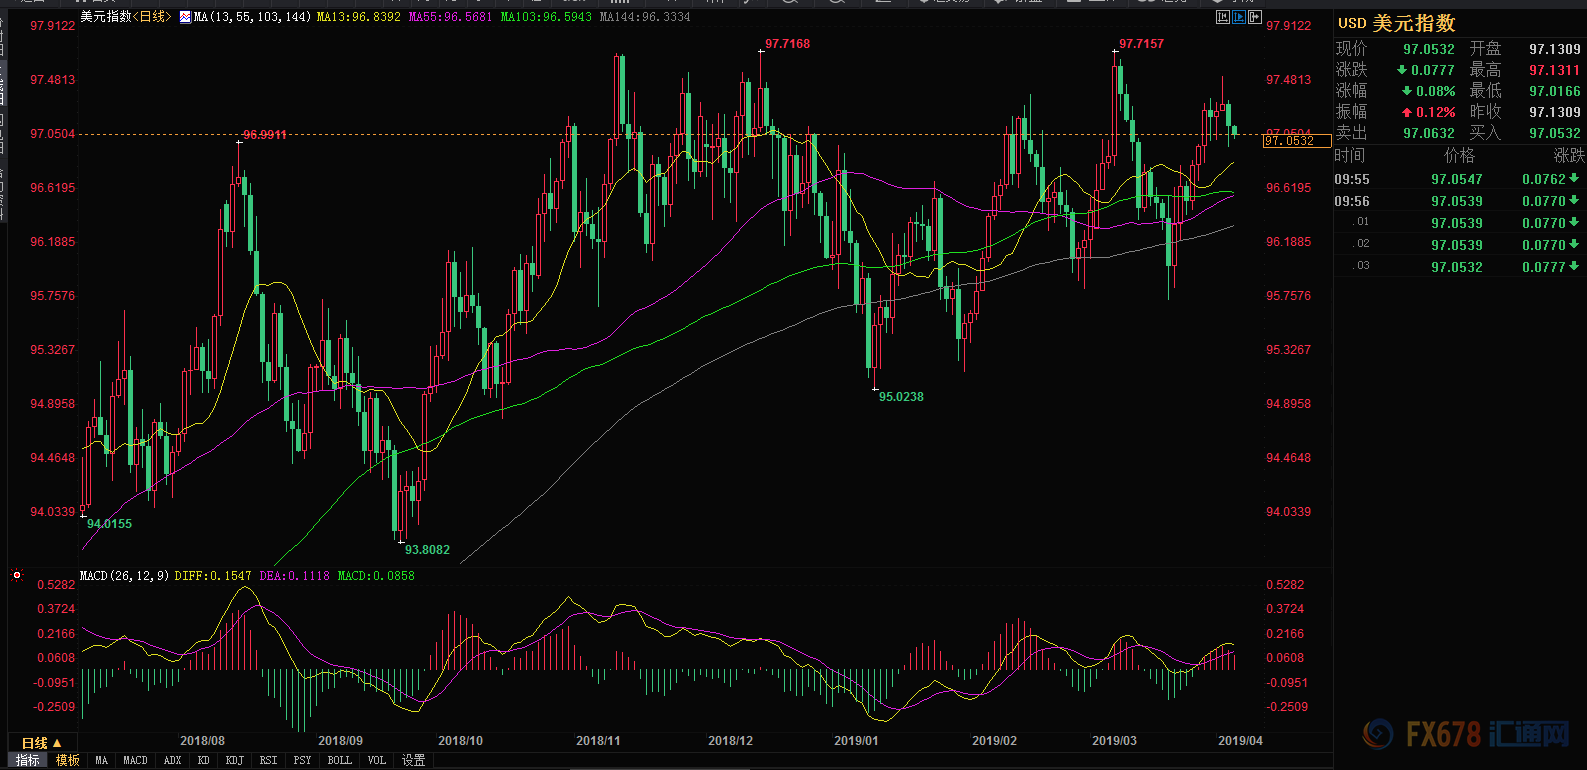The width and height of the screenshot is (1587, 770).
Task: Switch indicator to VOL
Action: click(x=376, y=760)
